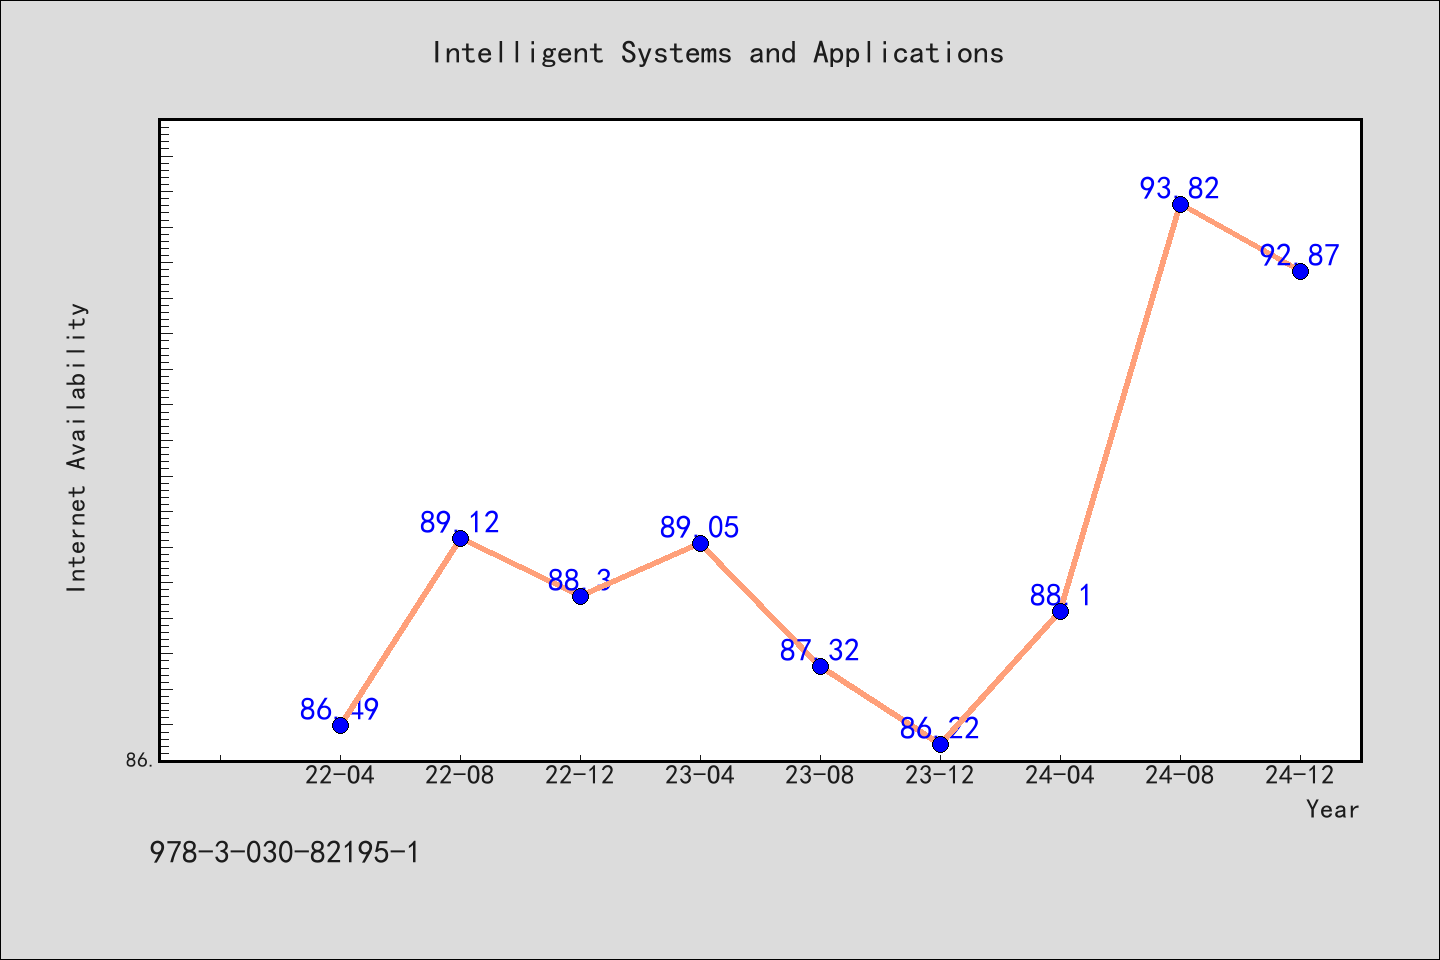The height and width of the screenshot is (960, 1440).
Task: Click the 22-08 x-axis tick label
Action: point(460,776)
